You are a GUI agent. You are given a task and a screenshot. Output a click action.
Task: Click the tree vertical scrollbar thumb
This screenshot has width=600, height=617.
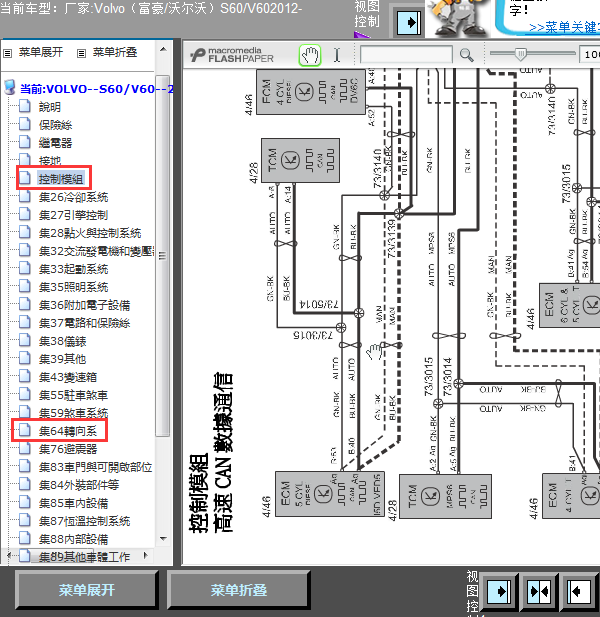(162, 255)
